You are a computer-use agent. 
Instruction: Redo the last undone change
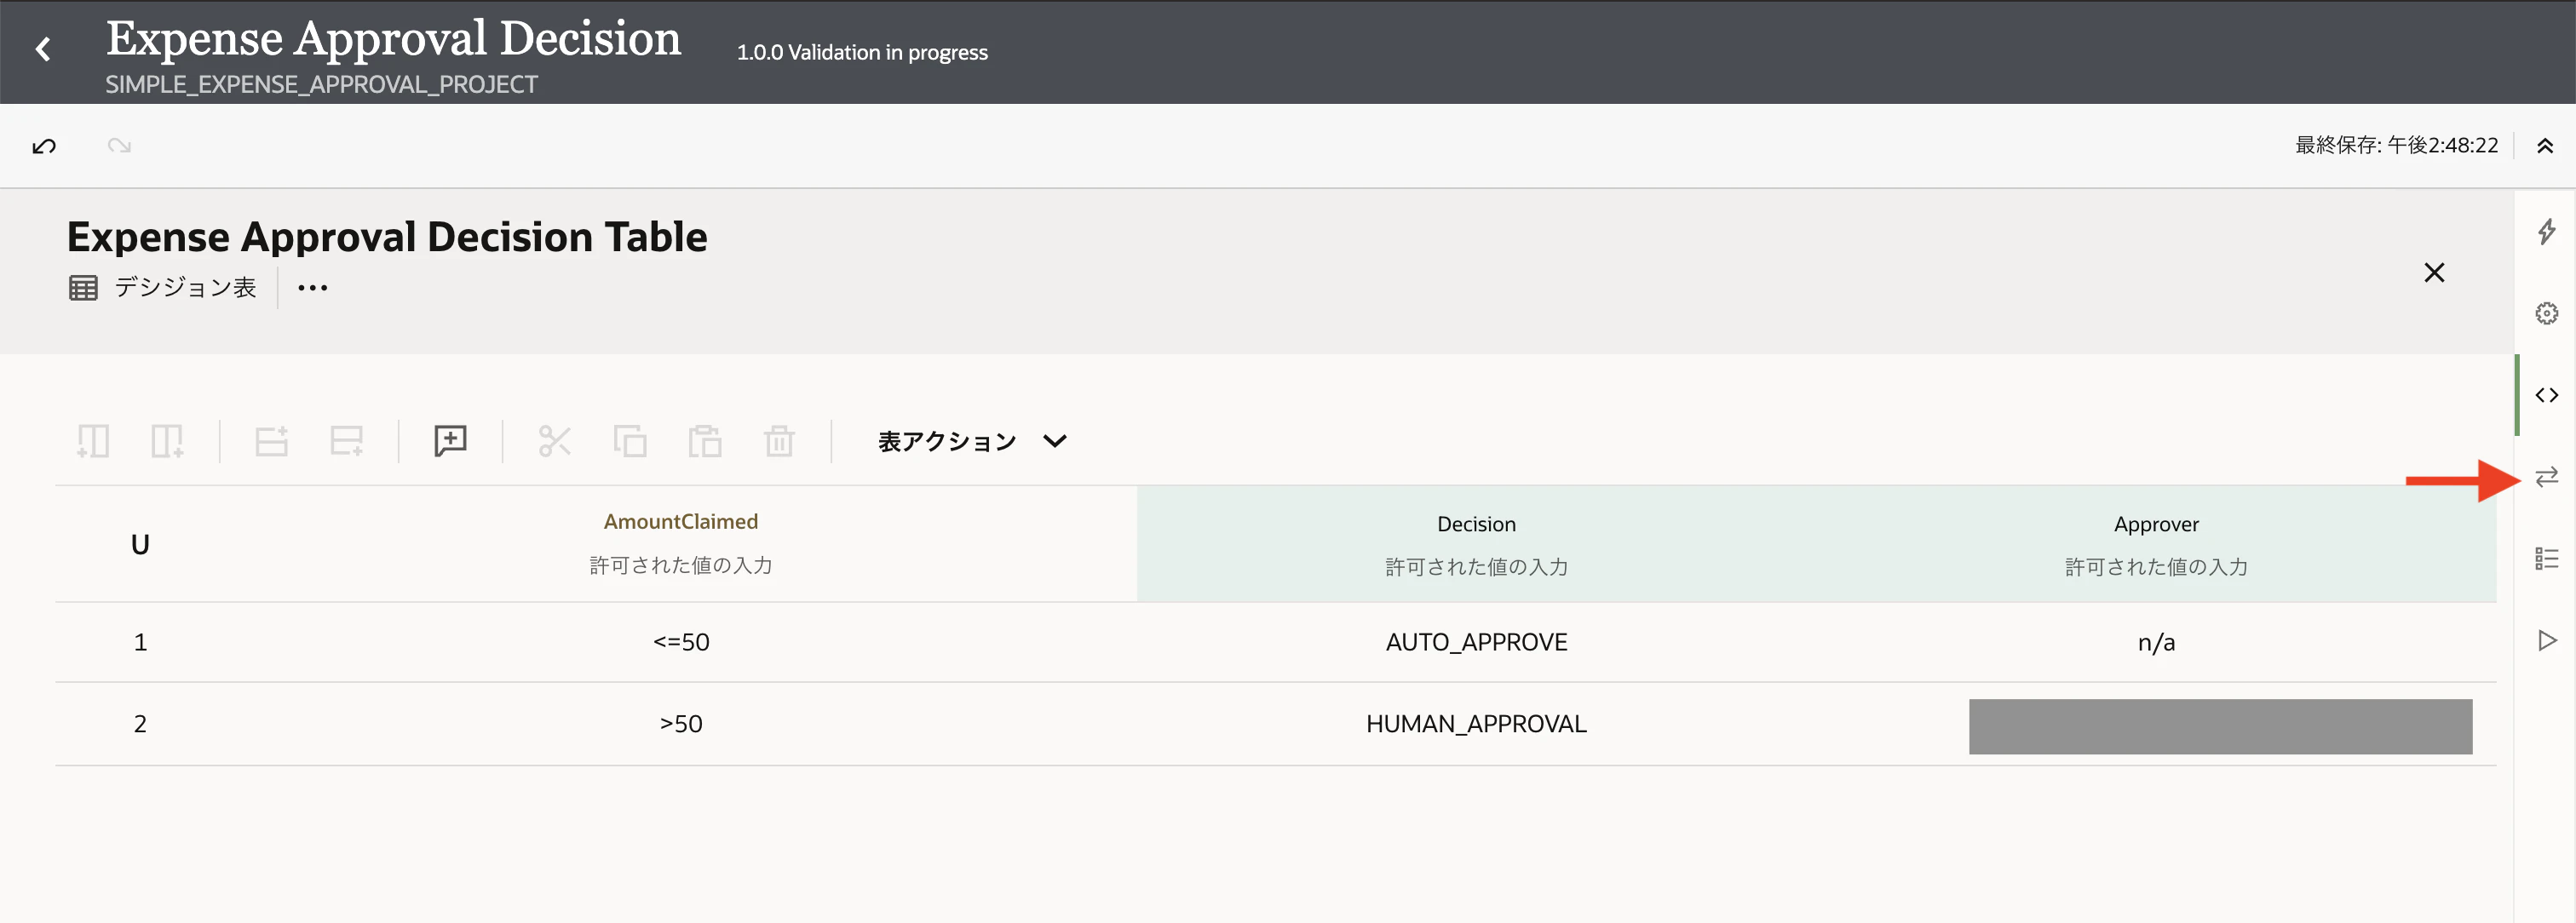(x=119, y=146)
